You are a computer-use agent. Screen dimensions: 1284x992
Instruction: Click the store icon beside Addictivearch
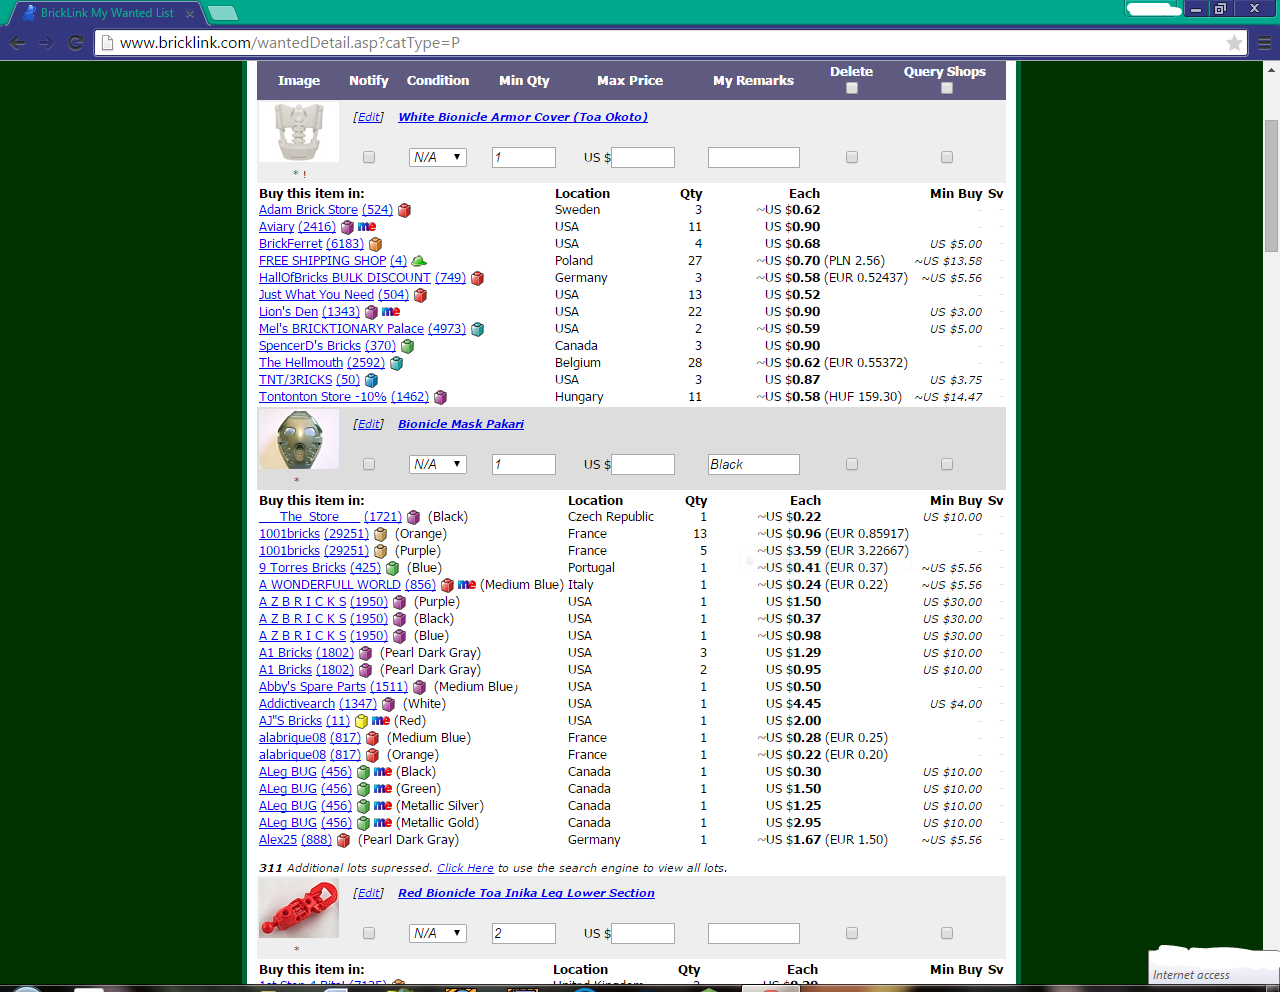point(389,704)
